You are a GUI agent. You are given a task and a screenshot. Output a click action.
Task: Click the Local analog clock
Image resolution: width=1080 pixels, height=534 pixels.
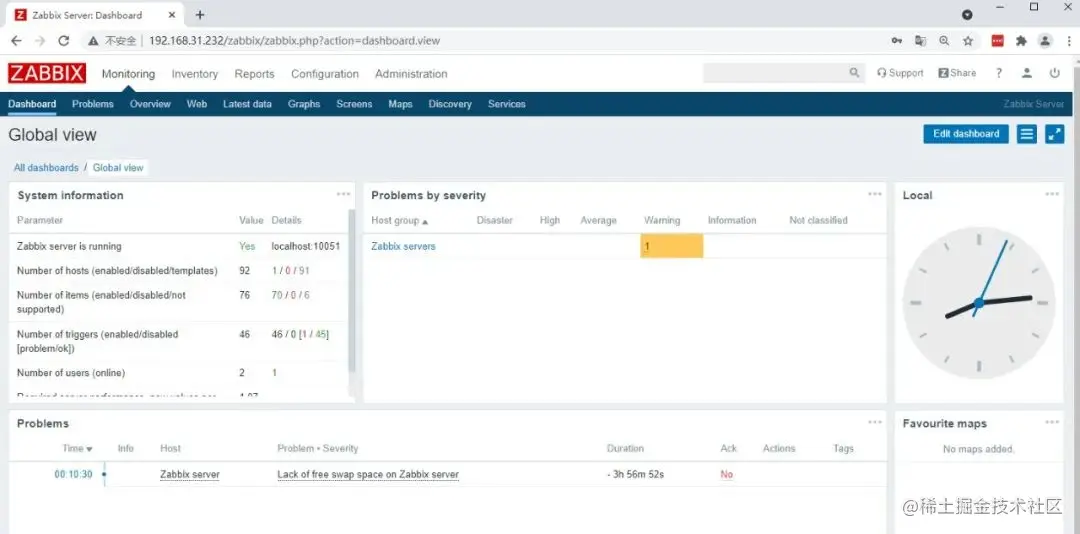click(978, 302)
